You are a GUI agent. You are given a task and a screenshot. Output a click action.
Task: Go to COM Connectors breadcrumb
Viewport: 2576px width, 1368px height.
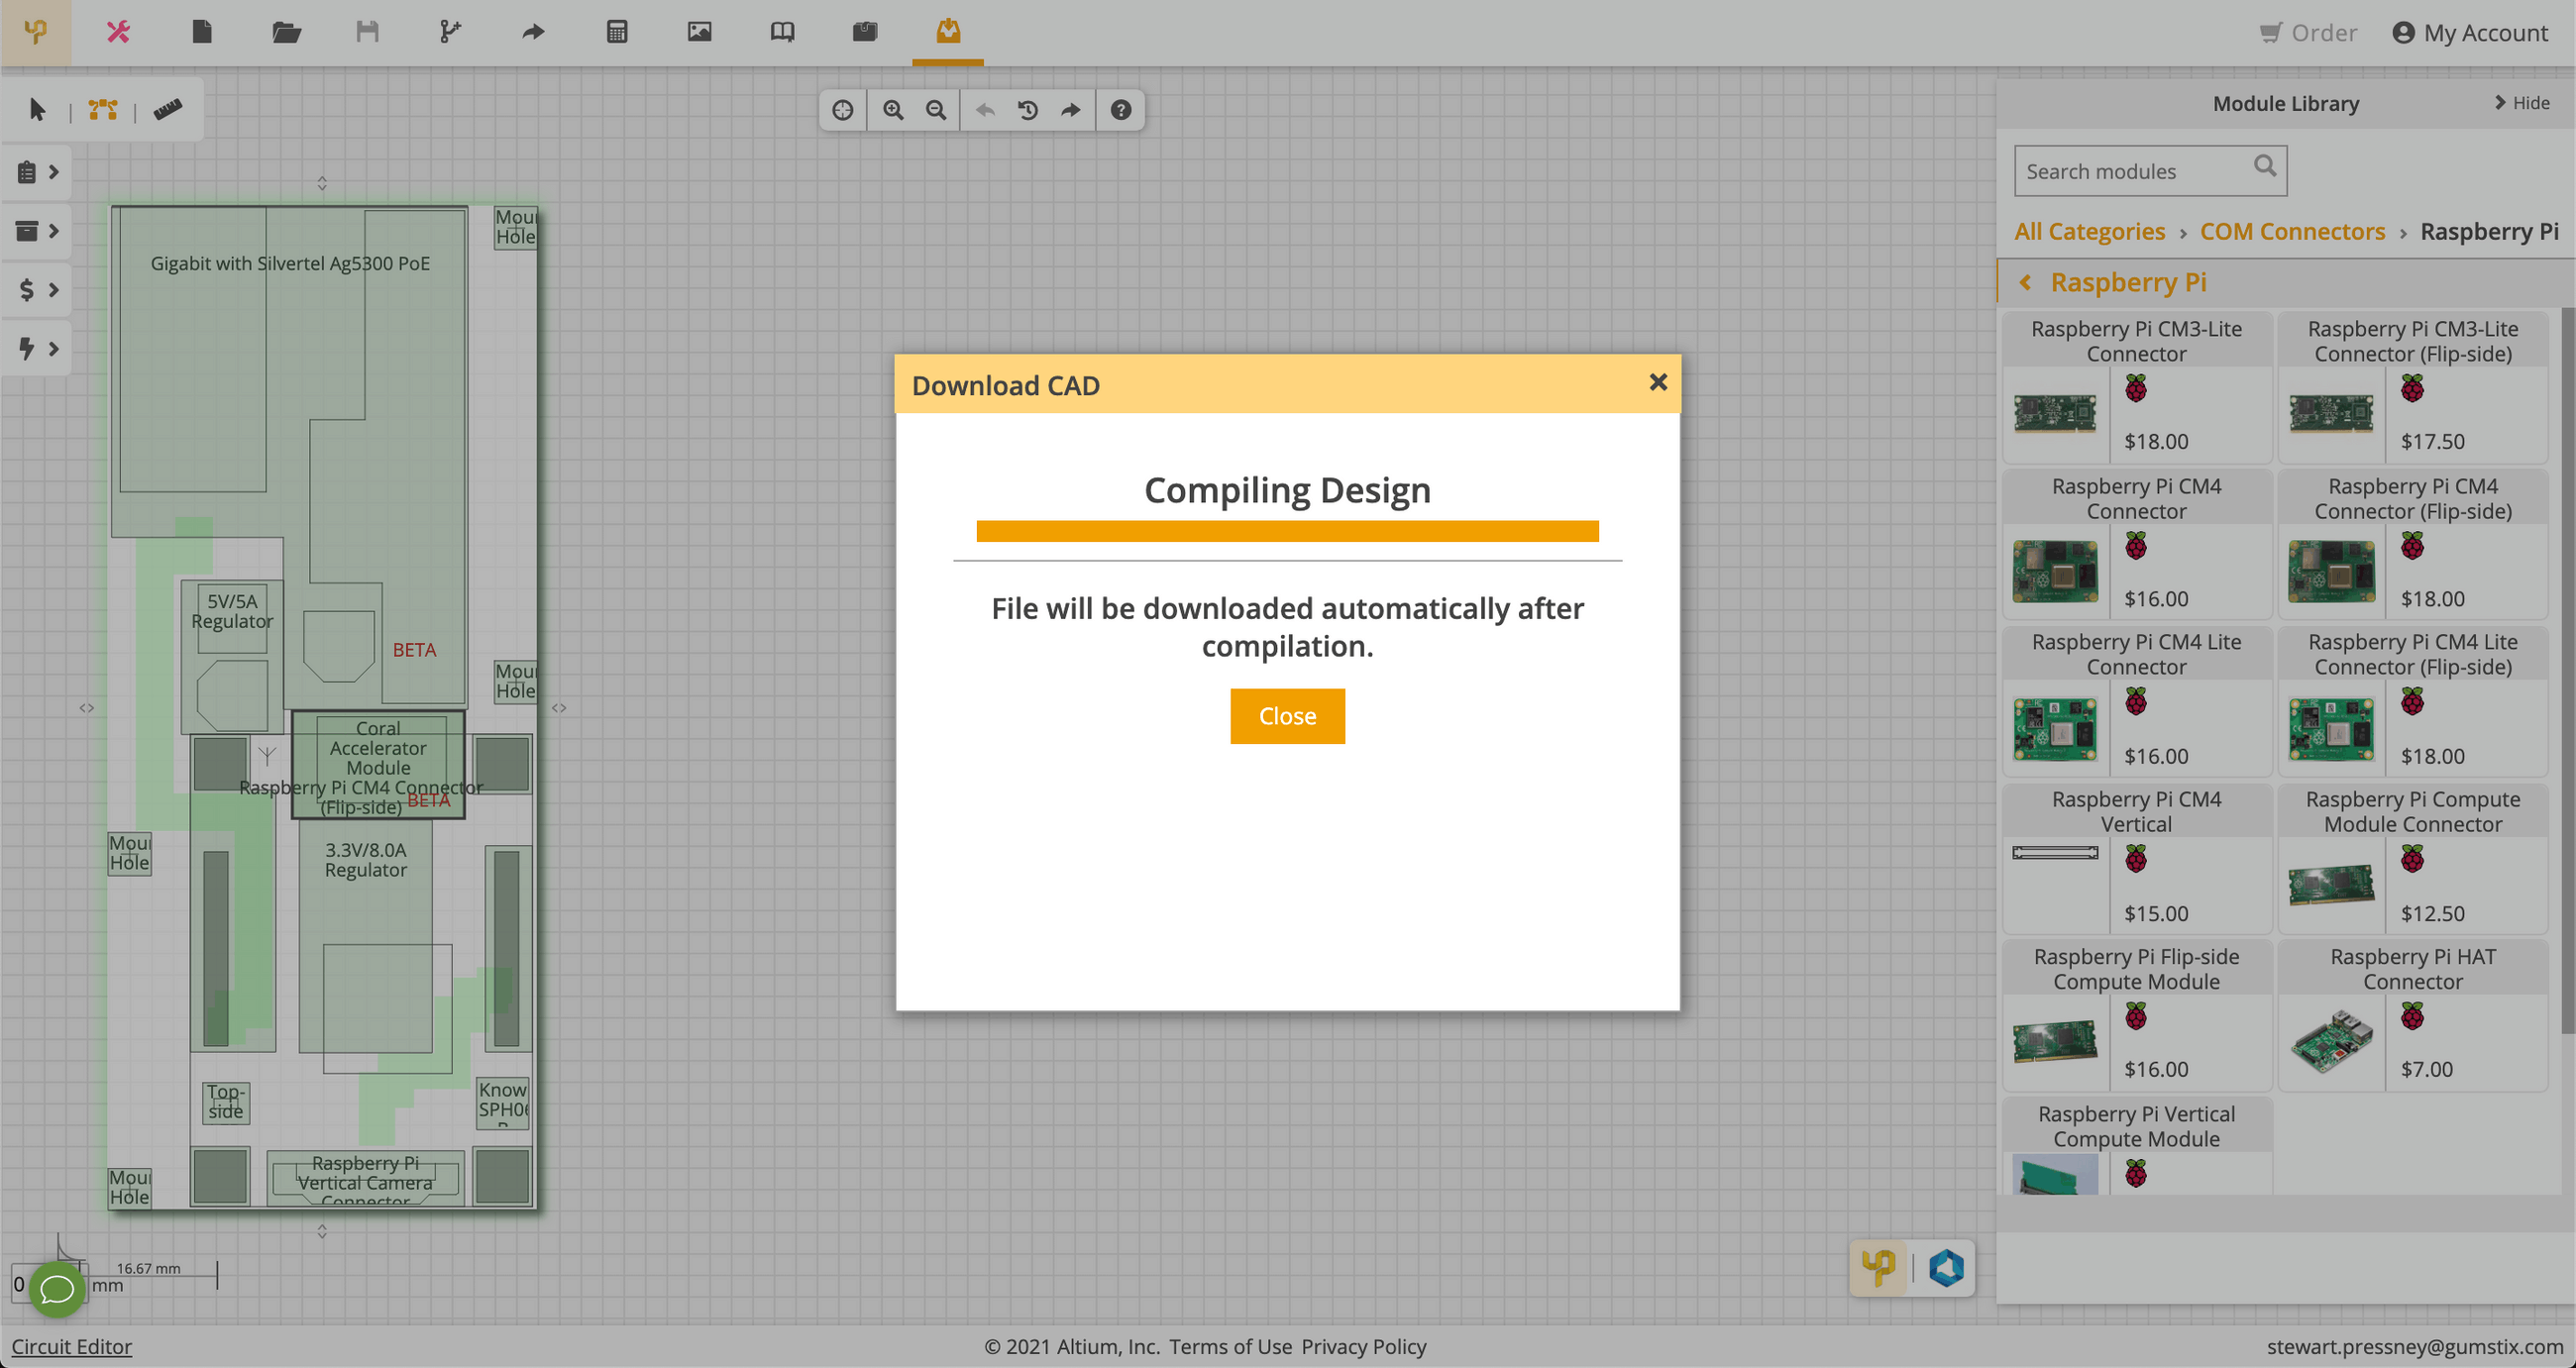pos(2292,231)
